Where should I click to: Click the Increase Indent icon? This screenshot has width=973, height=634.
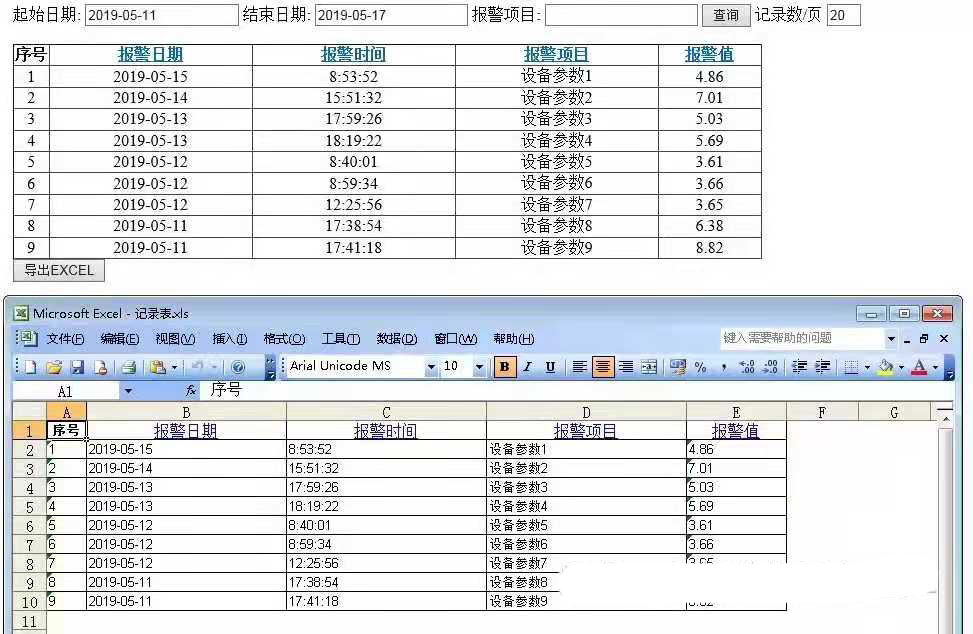(823, 367)
